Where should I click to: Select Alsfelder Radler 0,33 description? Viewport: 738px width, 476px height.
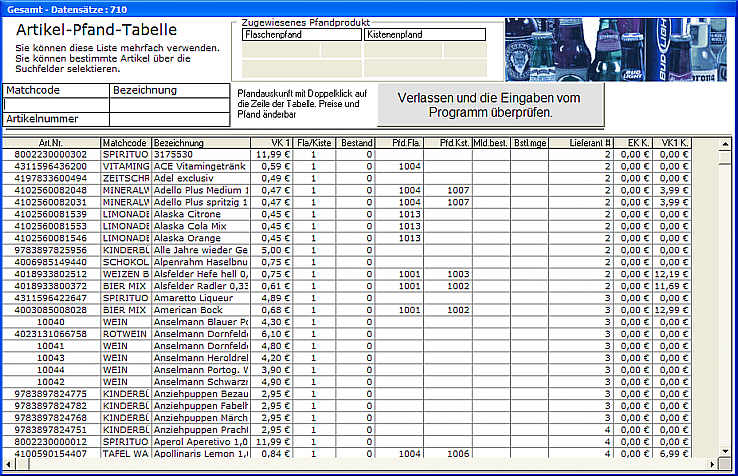coord(201,286)
